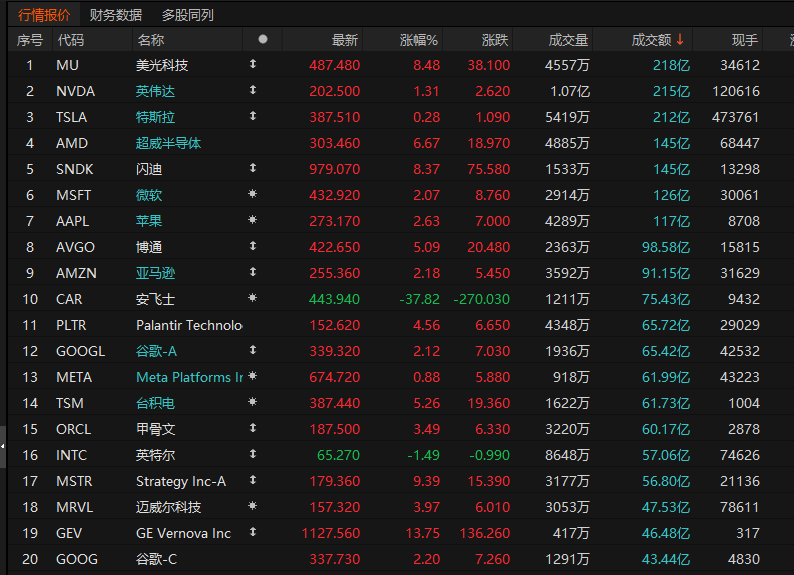
Task: Open the 特斯拉 stock name link
Action: pyautogui.click(x=155, y=117)
